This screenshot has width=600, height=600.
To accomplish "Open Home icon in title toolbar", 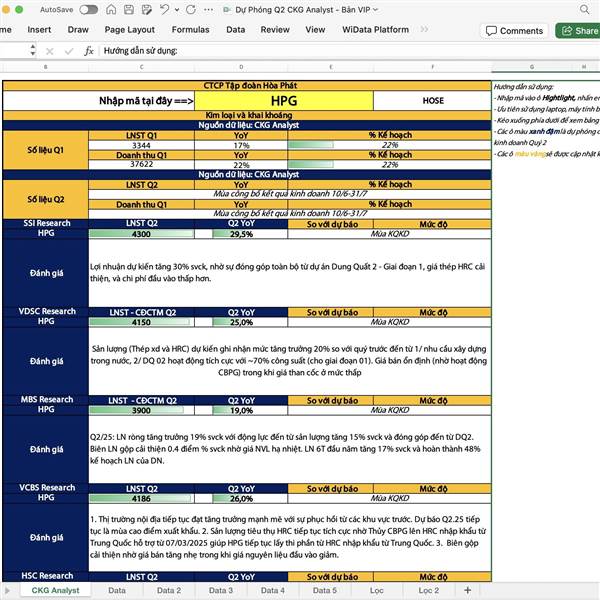I will pyautogui.click(x=111, y=10).
